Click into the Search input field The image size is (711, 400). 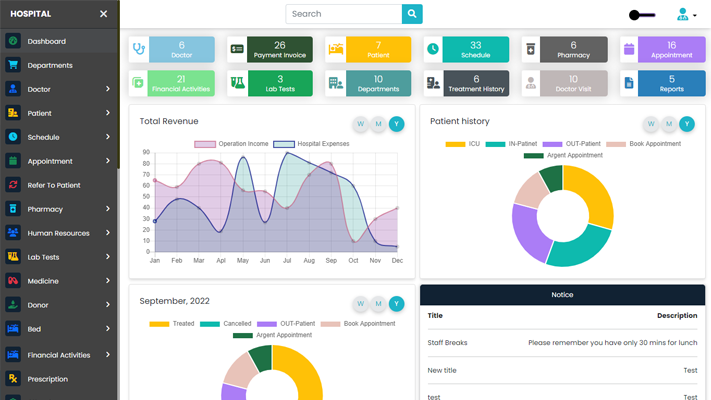point(344,14)
